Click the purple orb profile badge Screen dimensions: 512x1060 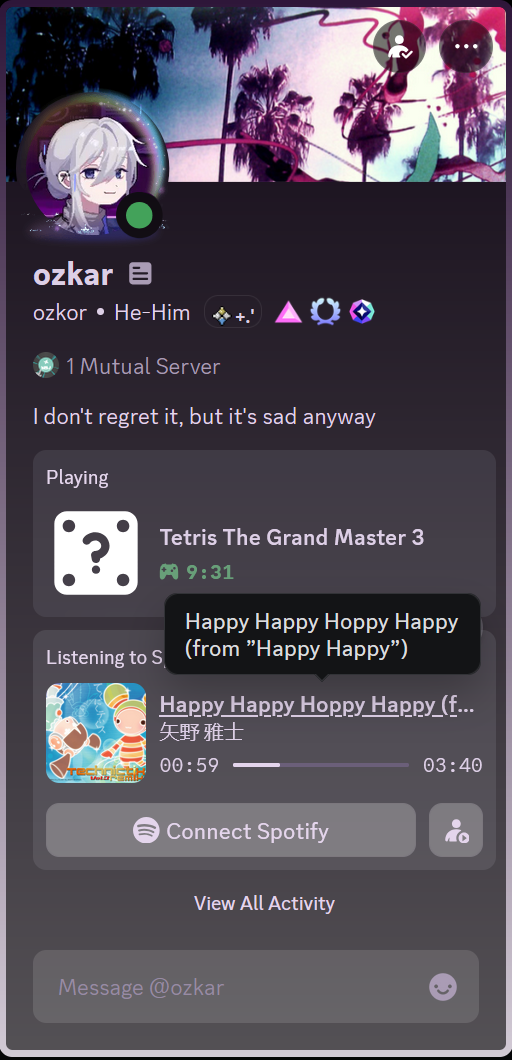tap(362, 312)
